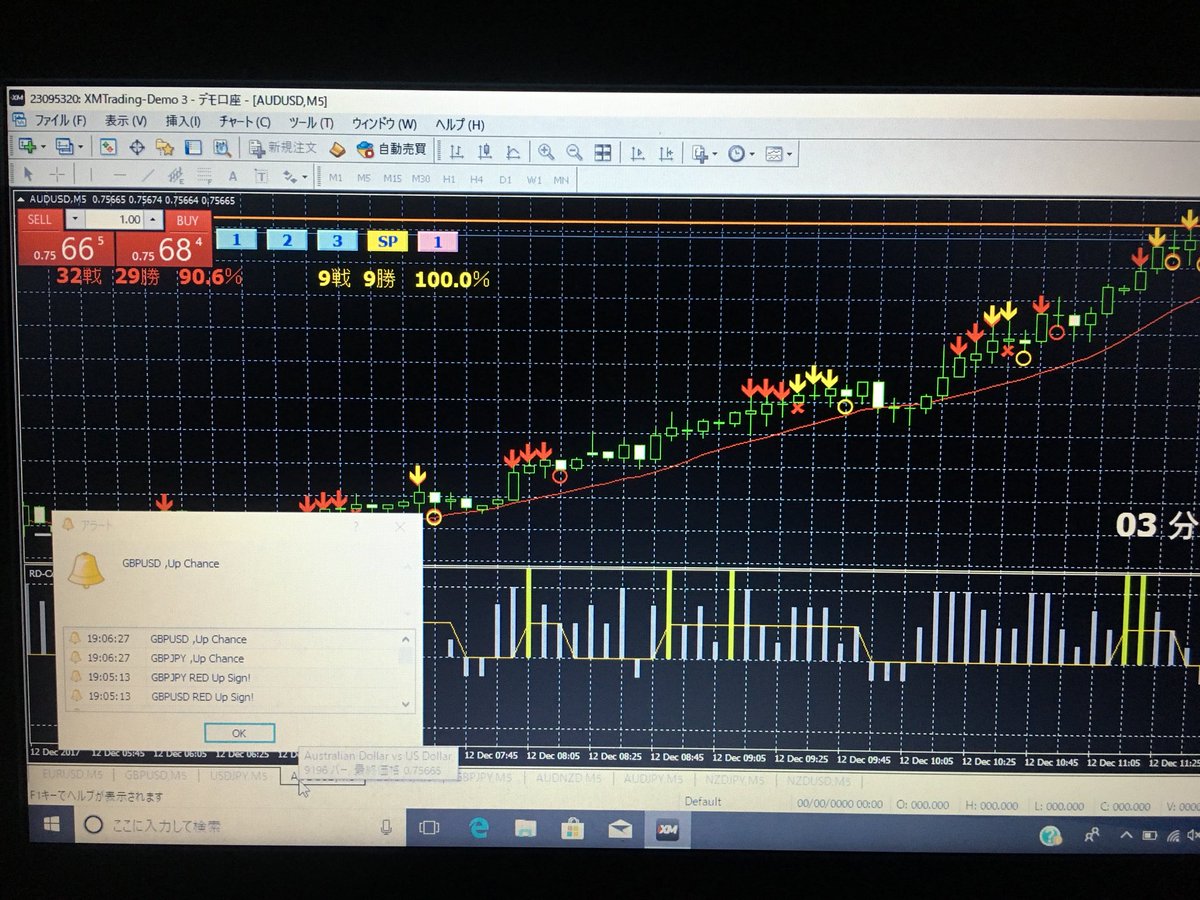Toggle chart auto scroll icon

point(636,153)
